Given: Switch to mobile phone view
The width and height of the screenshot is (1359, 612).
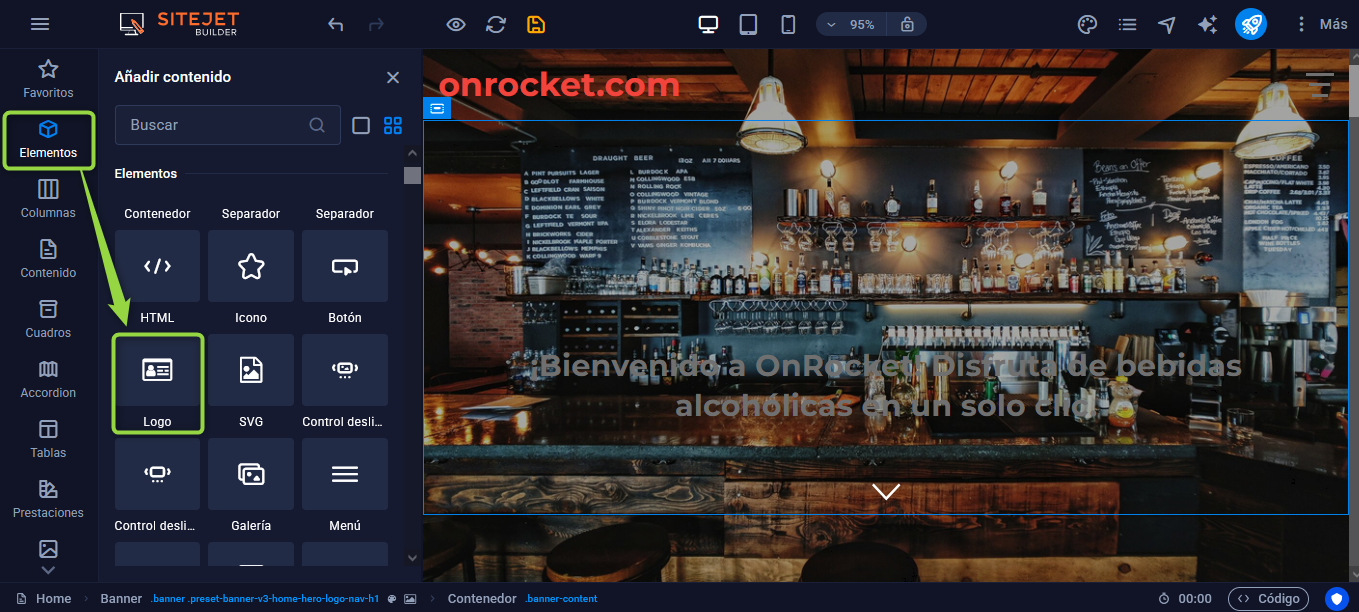Looking at the screenshot, I should [788, 24].
